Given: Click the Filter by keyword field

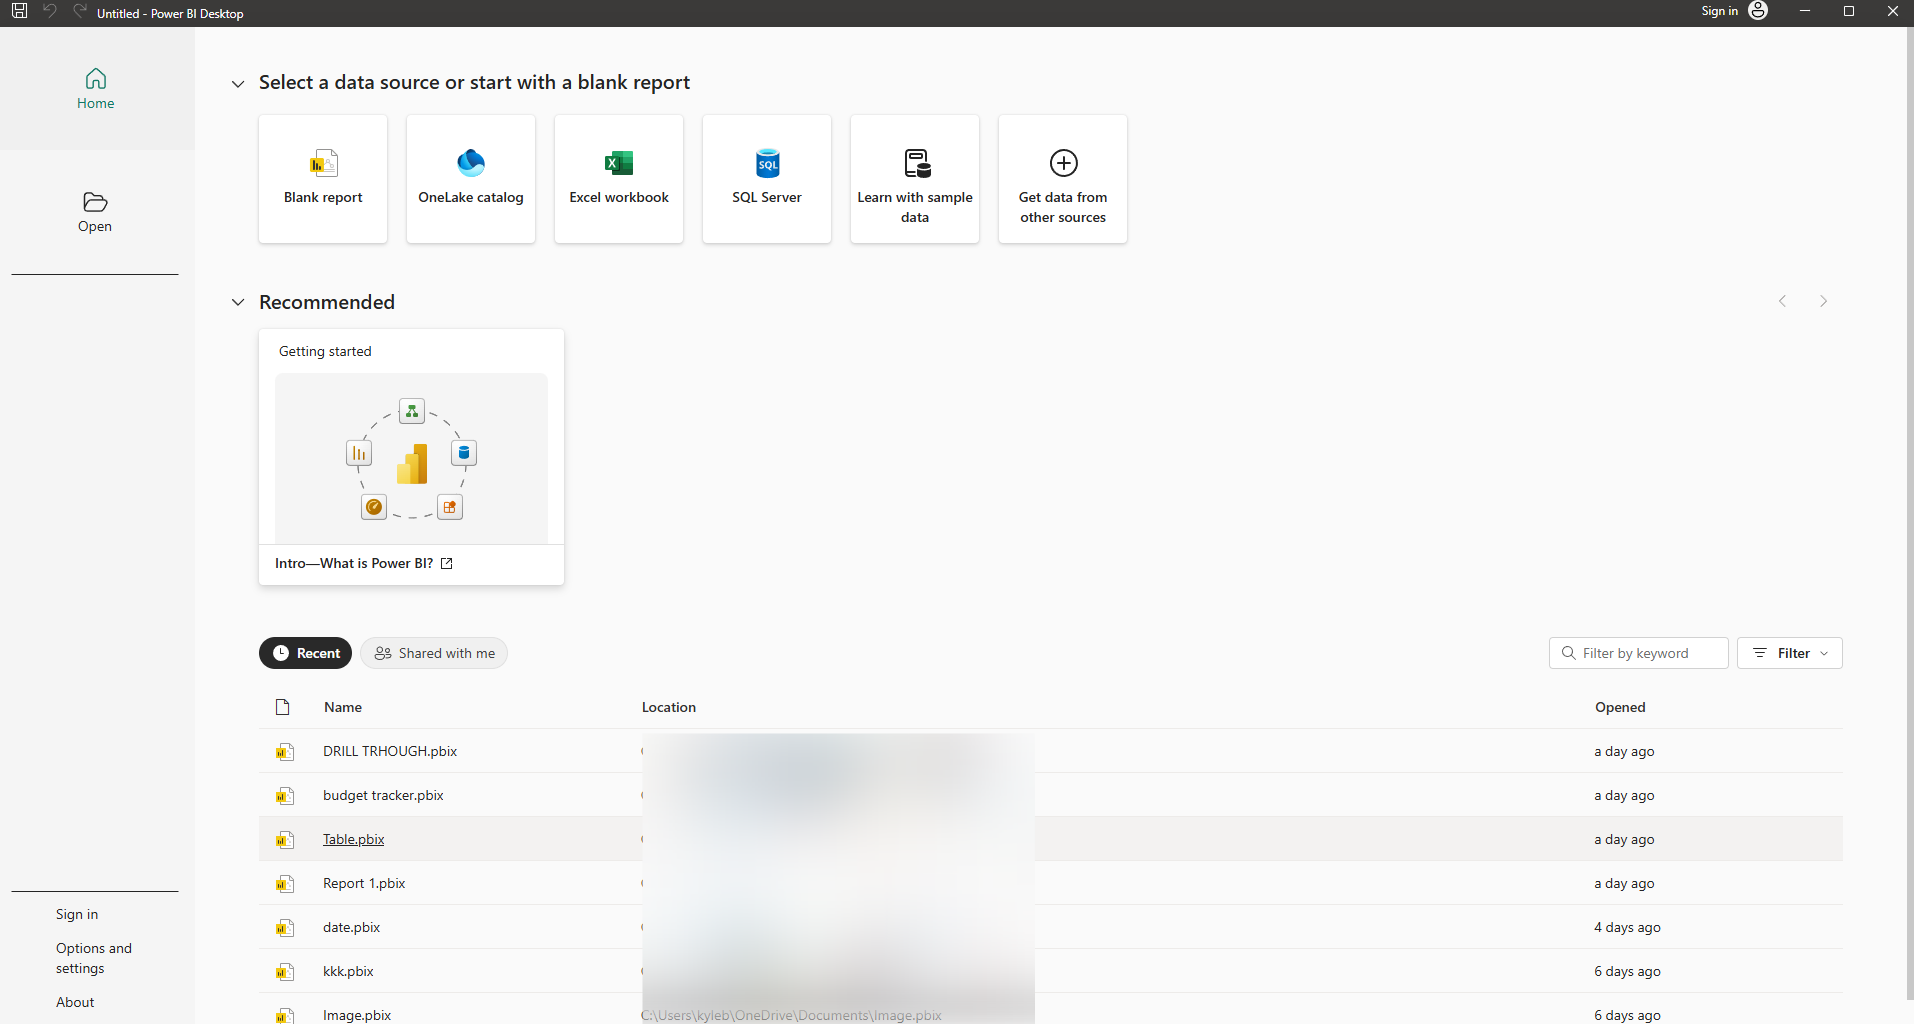Looking at the screenshot, I should pos(1638,653).
